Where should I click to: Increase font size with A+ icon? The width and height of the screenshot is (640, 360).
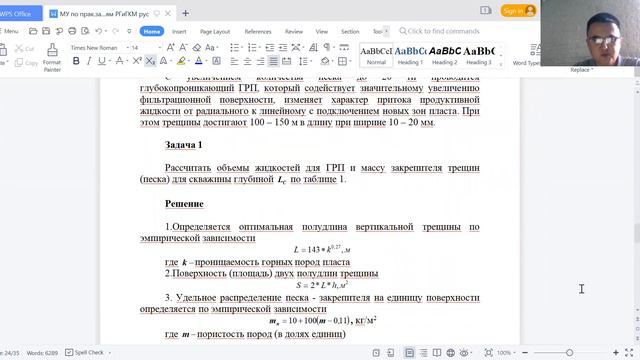[x=171, y=48]
